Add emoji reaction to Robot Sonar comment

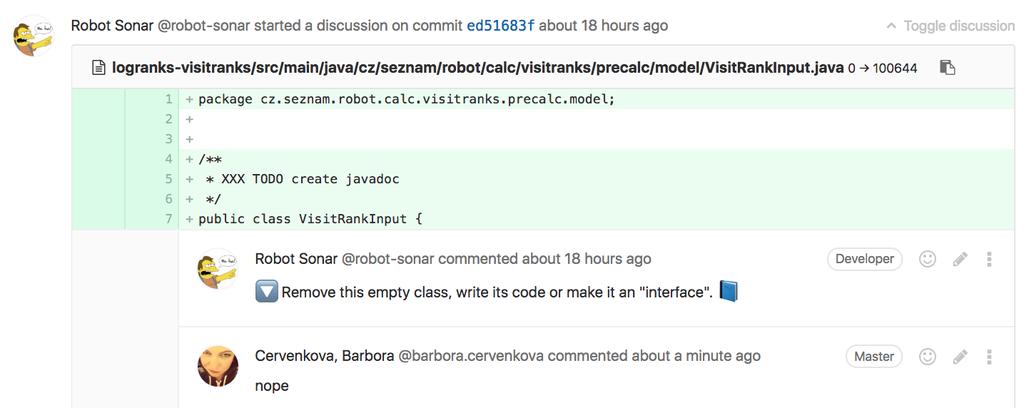927,259
